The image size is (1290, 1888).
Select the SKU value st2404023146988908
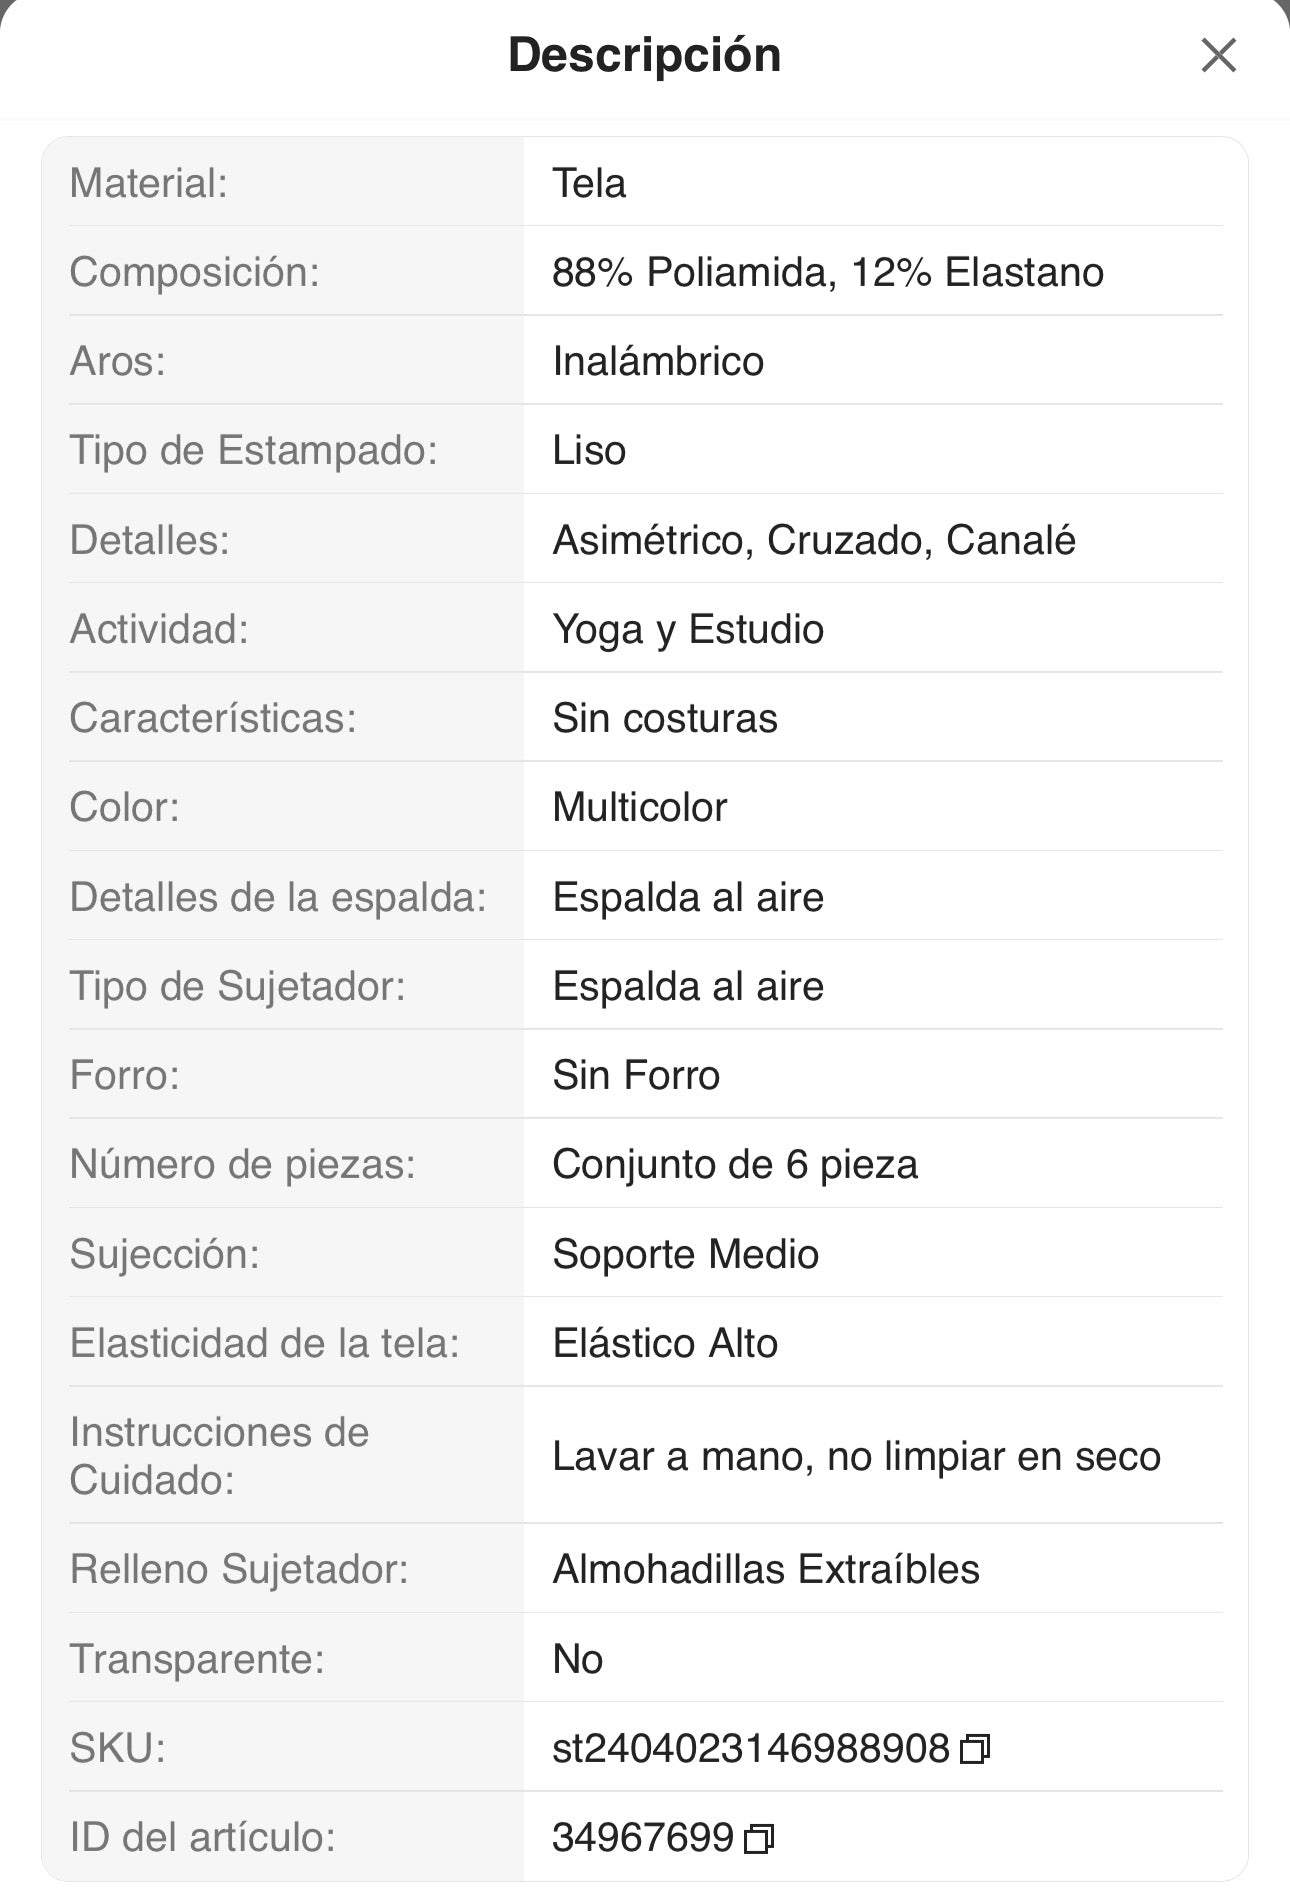point(750,1748)
